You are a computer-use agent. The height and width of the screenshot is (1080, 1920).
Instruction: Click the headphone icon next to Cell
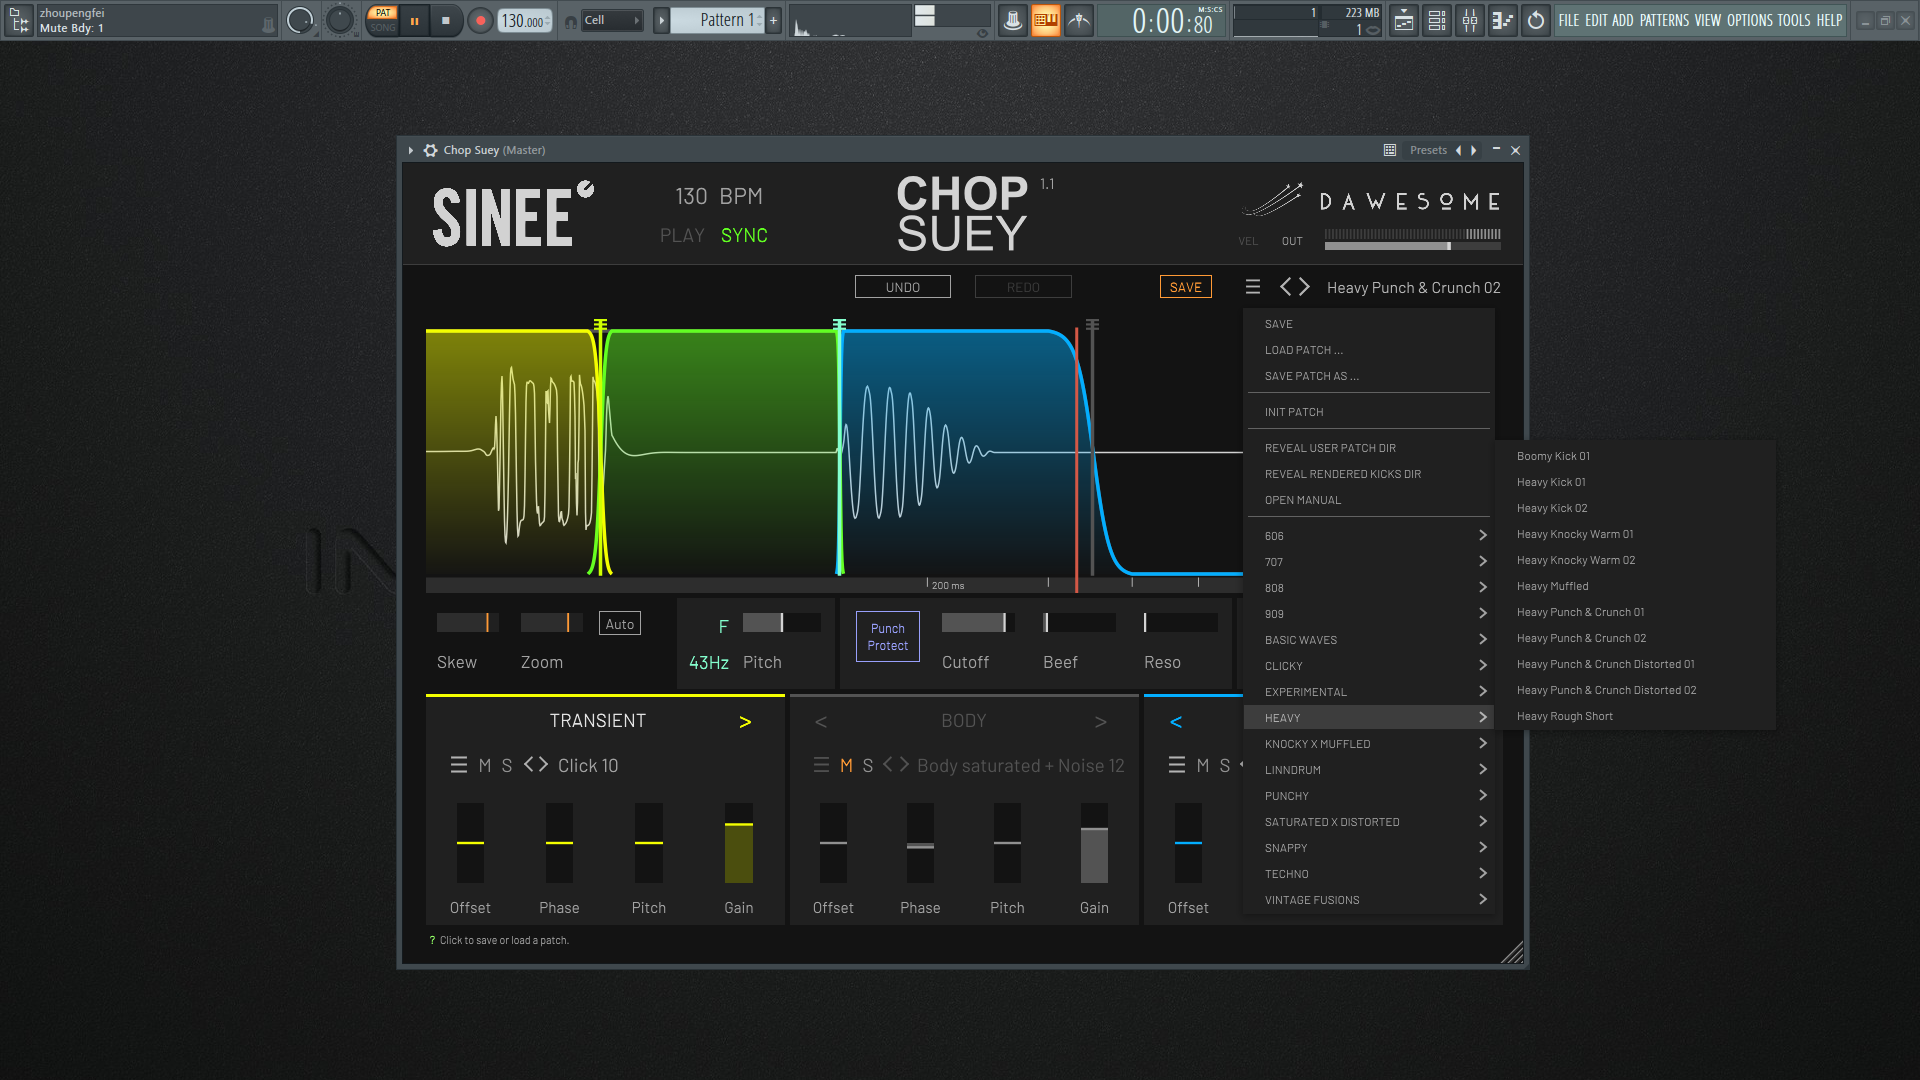pos(570,21)
